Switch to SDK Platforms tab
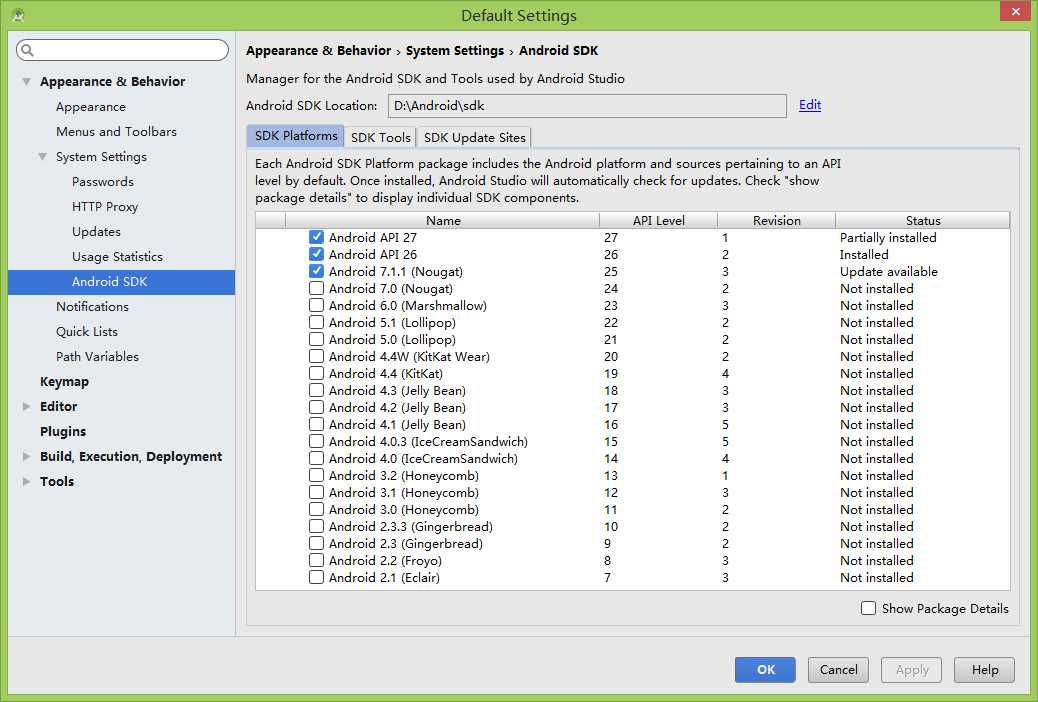 (x=295, y=136)
